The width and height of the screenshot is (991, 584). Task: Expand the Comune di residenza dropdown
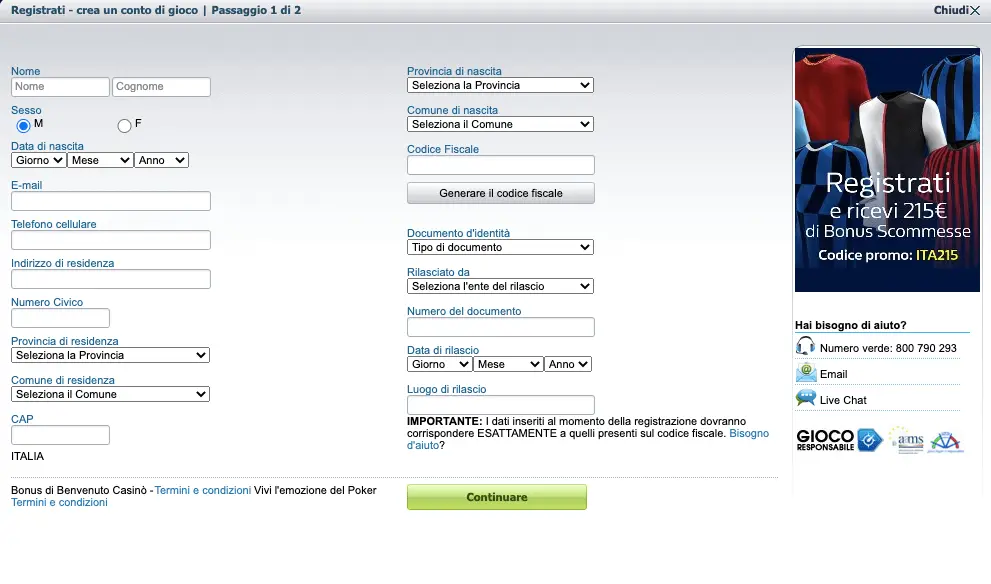110,394
